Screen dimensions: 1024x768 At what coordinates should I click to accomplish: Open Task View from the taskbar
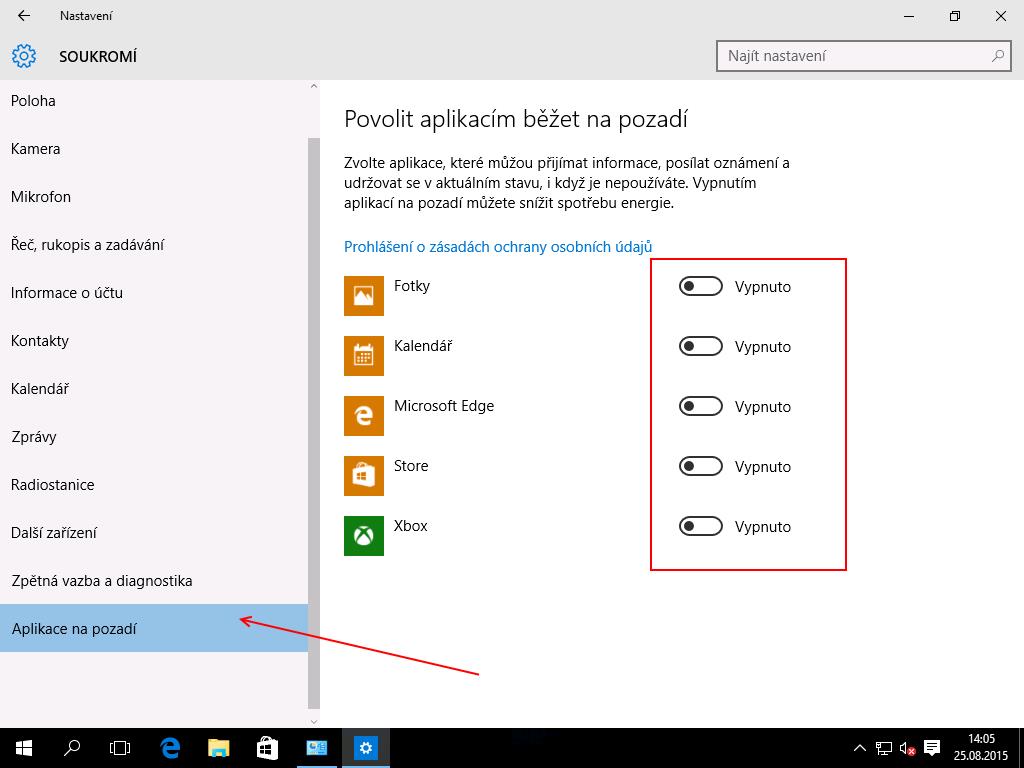click(120, 747)
